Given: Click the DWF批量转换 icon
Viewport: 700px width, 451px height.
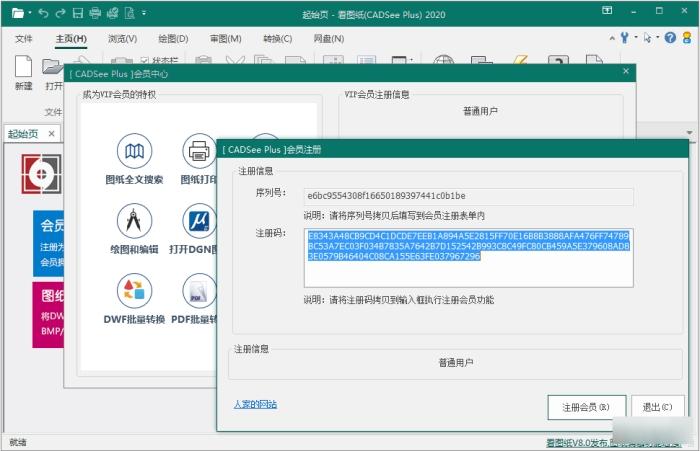Looking at the screenshot, I should (134, 291).
